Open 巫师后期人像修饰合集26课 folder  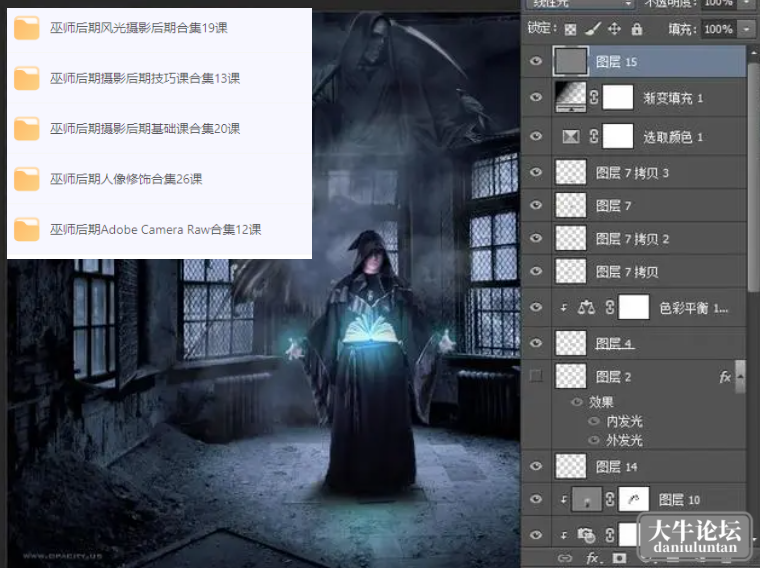(126, 179)
